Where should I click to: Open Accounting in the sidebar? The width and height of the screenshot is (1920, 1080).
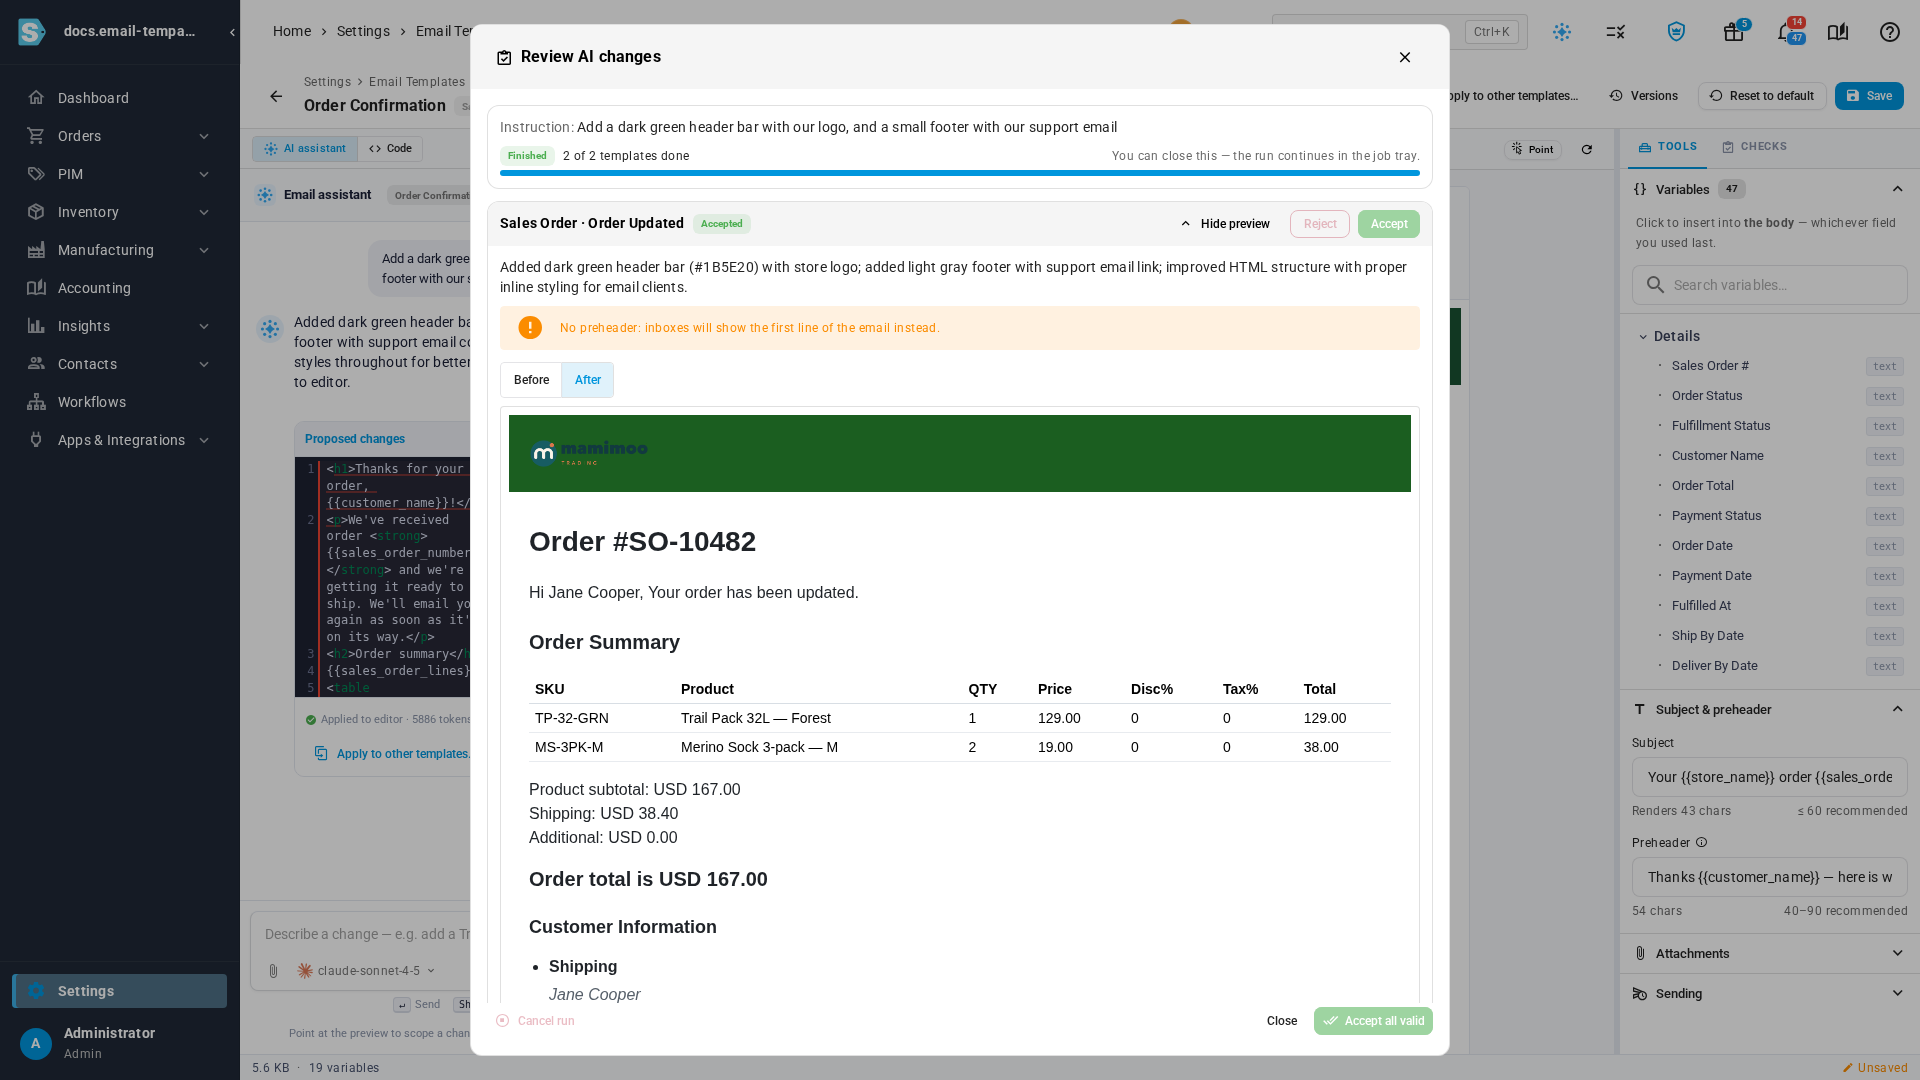(119, 288)
